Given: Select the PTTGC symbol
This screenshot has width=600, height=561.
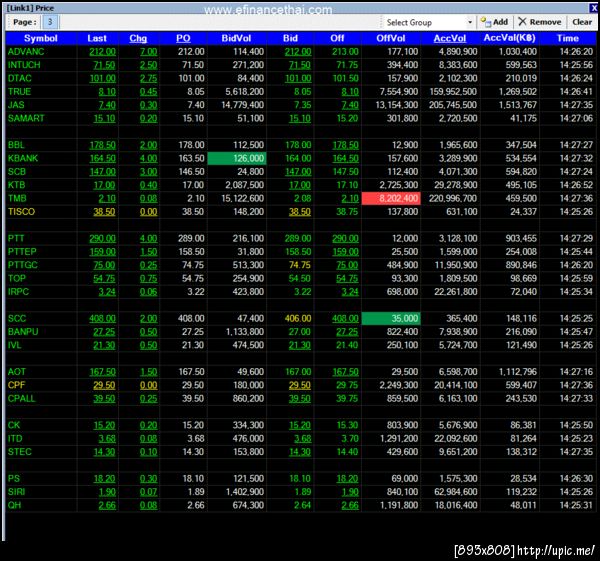Looking at the screenshot, I should point(23,265).
